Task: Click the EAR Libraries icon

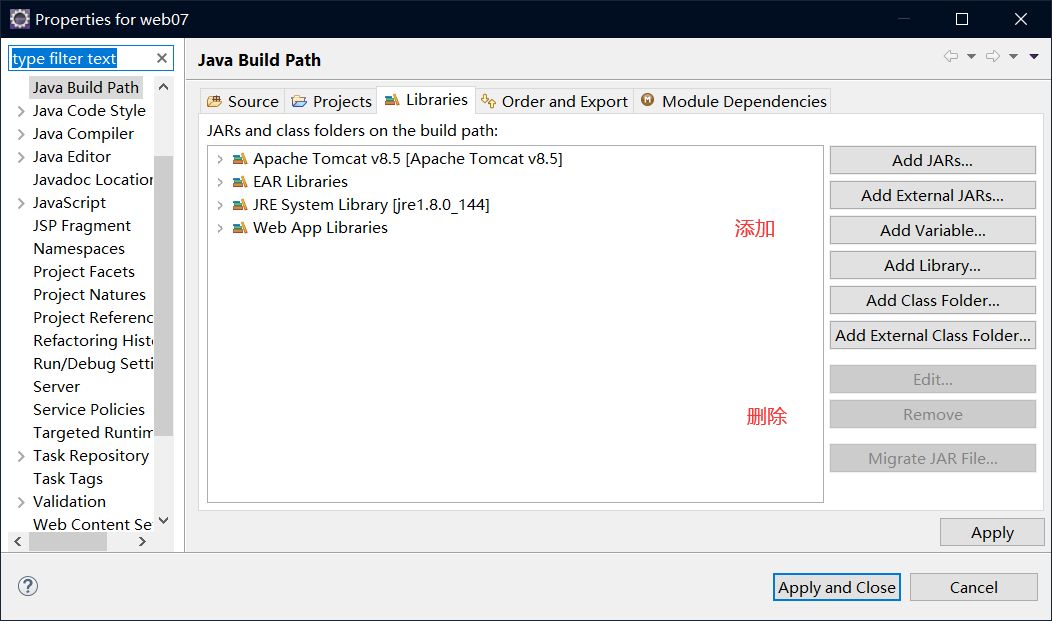Action: tap(239, 182)
